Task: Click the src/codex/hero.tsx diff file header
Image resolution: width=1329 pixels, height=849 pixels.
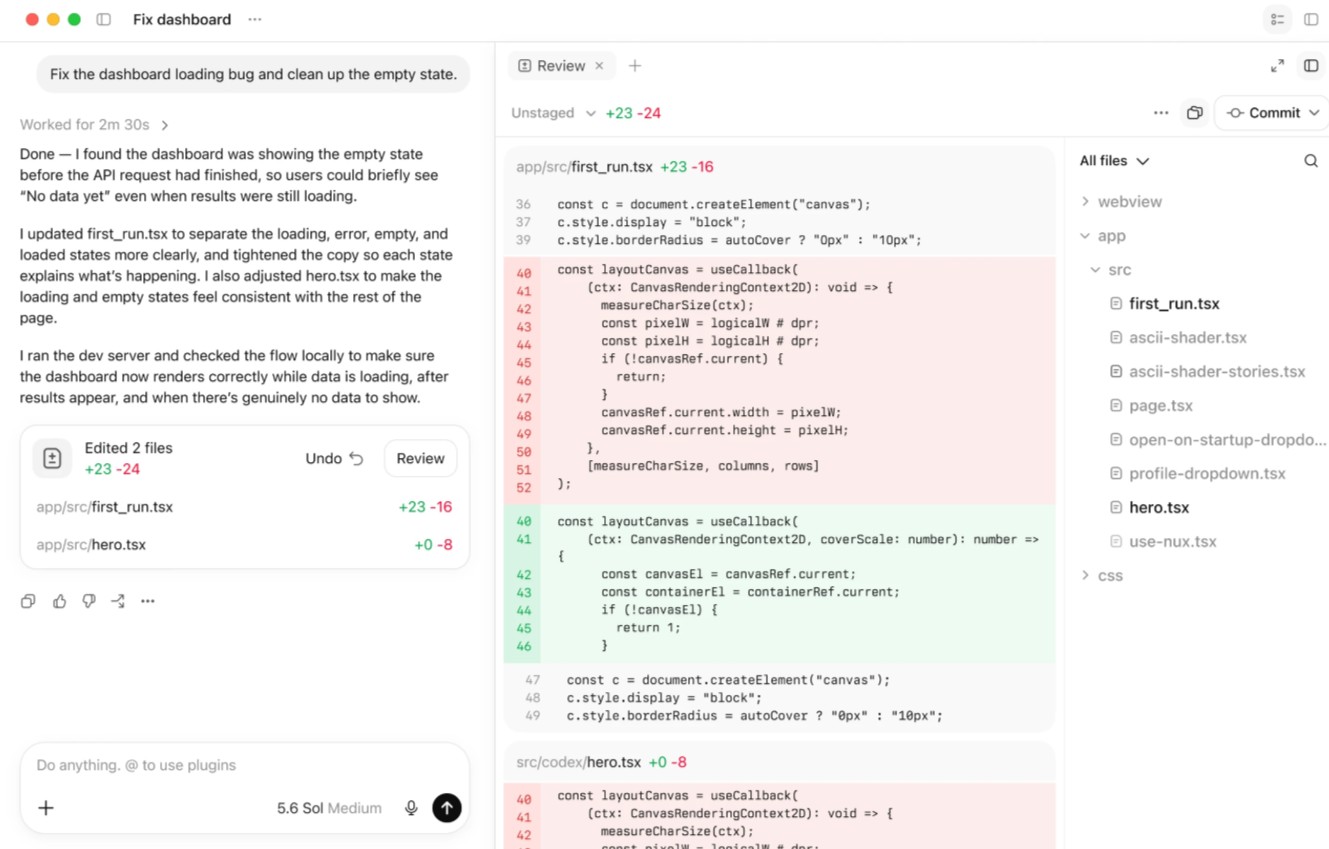Action: 779,762
